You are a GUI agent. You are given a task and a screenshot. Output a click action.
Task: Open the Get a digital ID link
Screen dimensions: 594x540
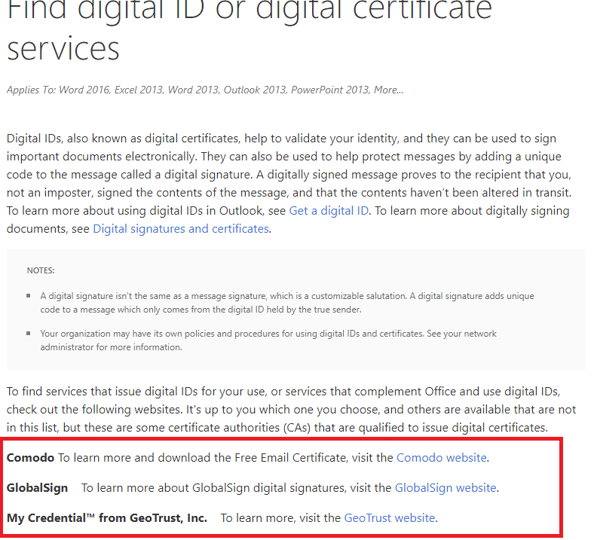tap(328, 211)
